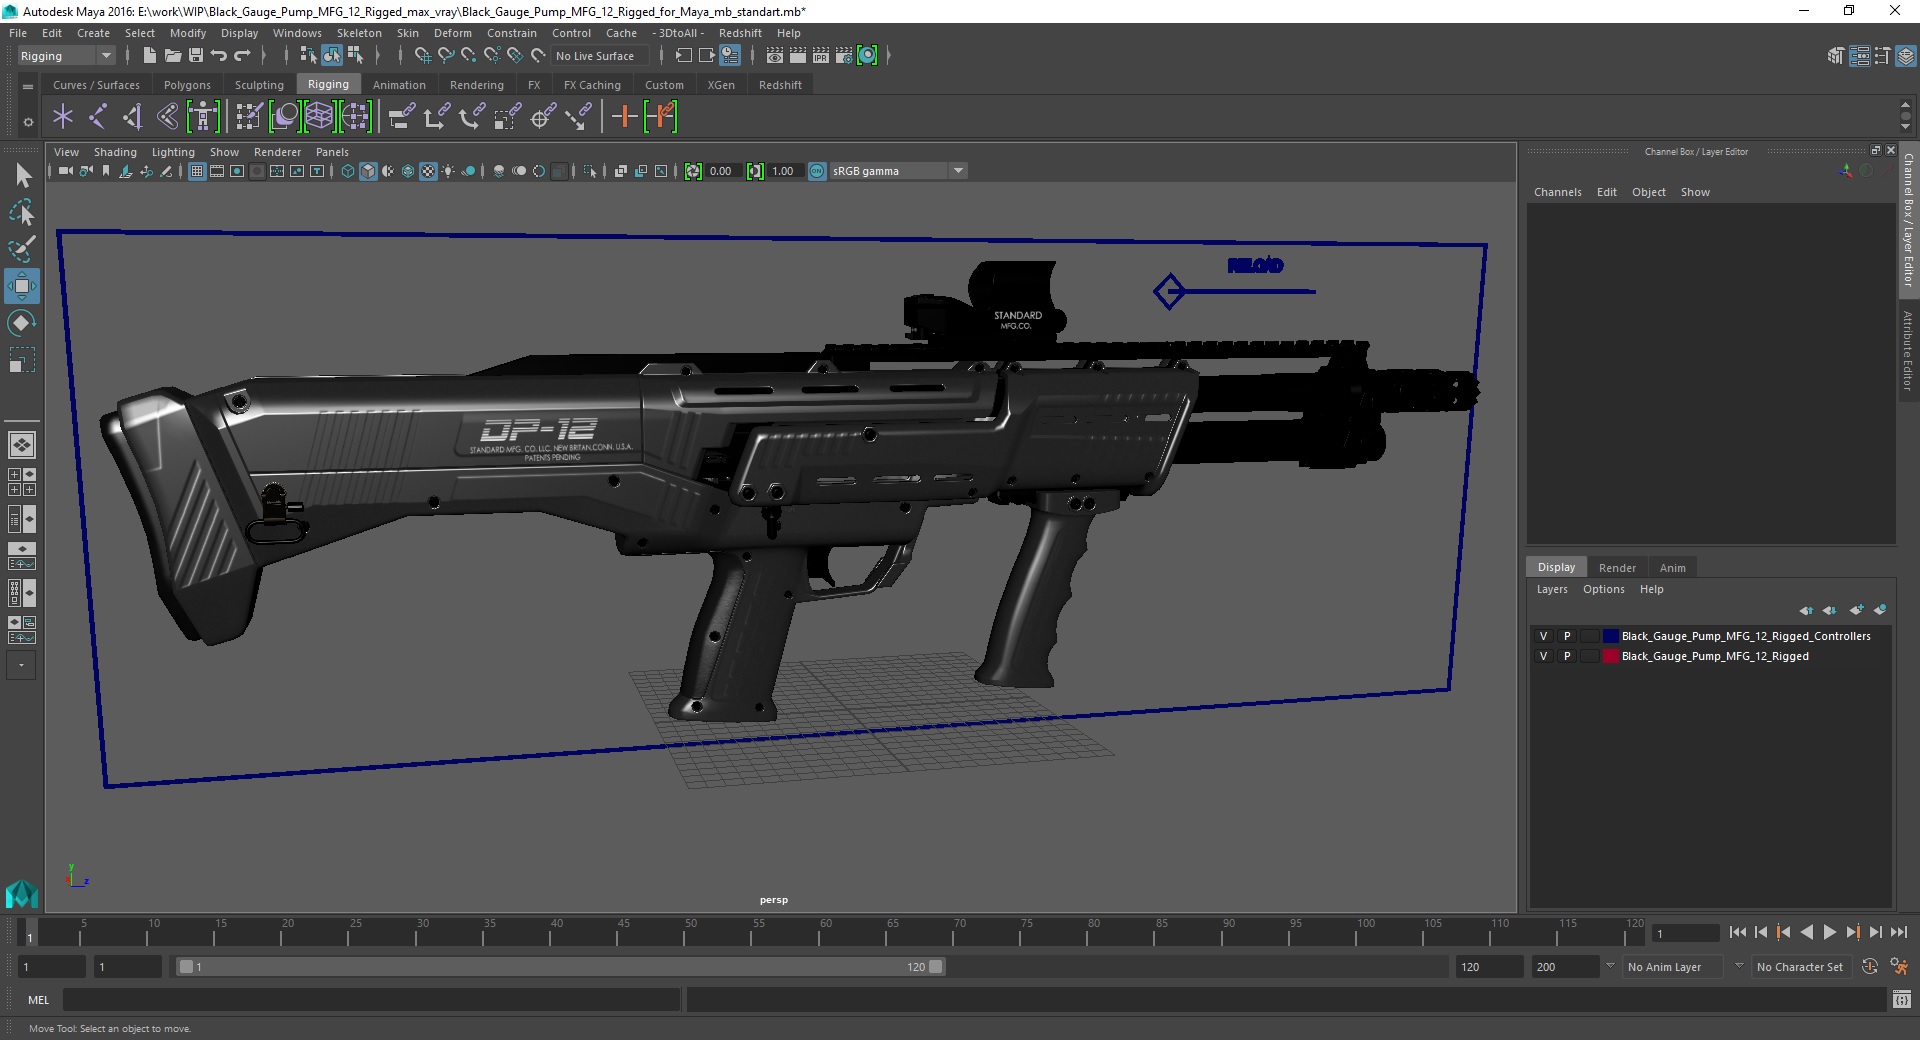Open the Skeleton menu
The height and width of the screenshot is (1040, 1920).
click(359, 33)
